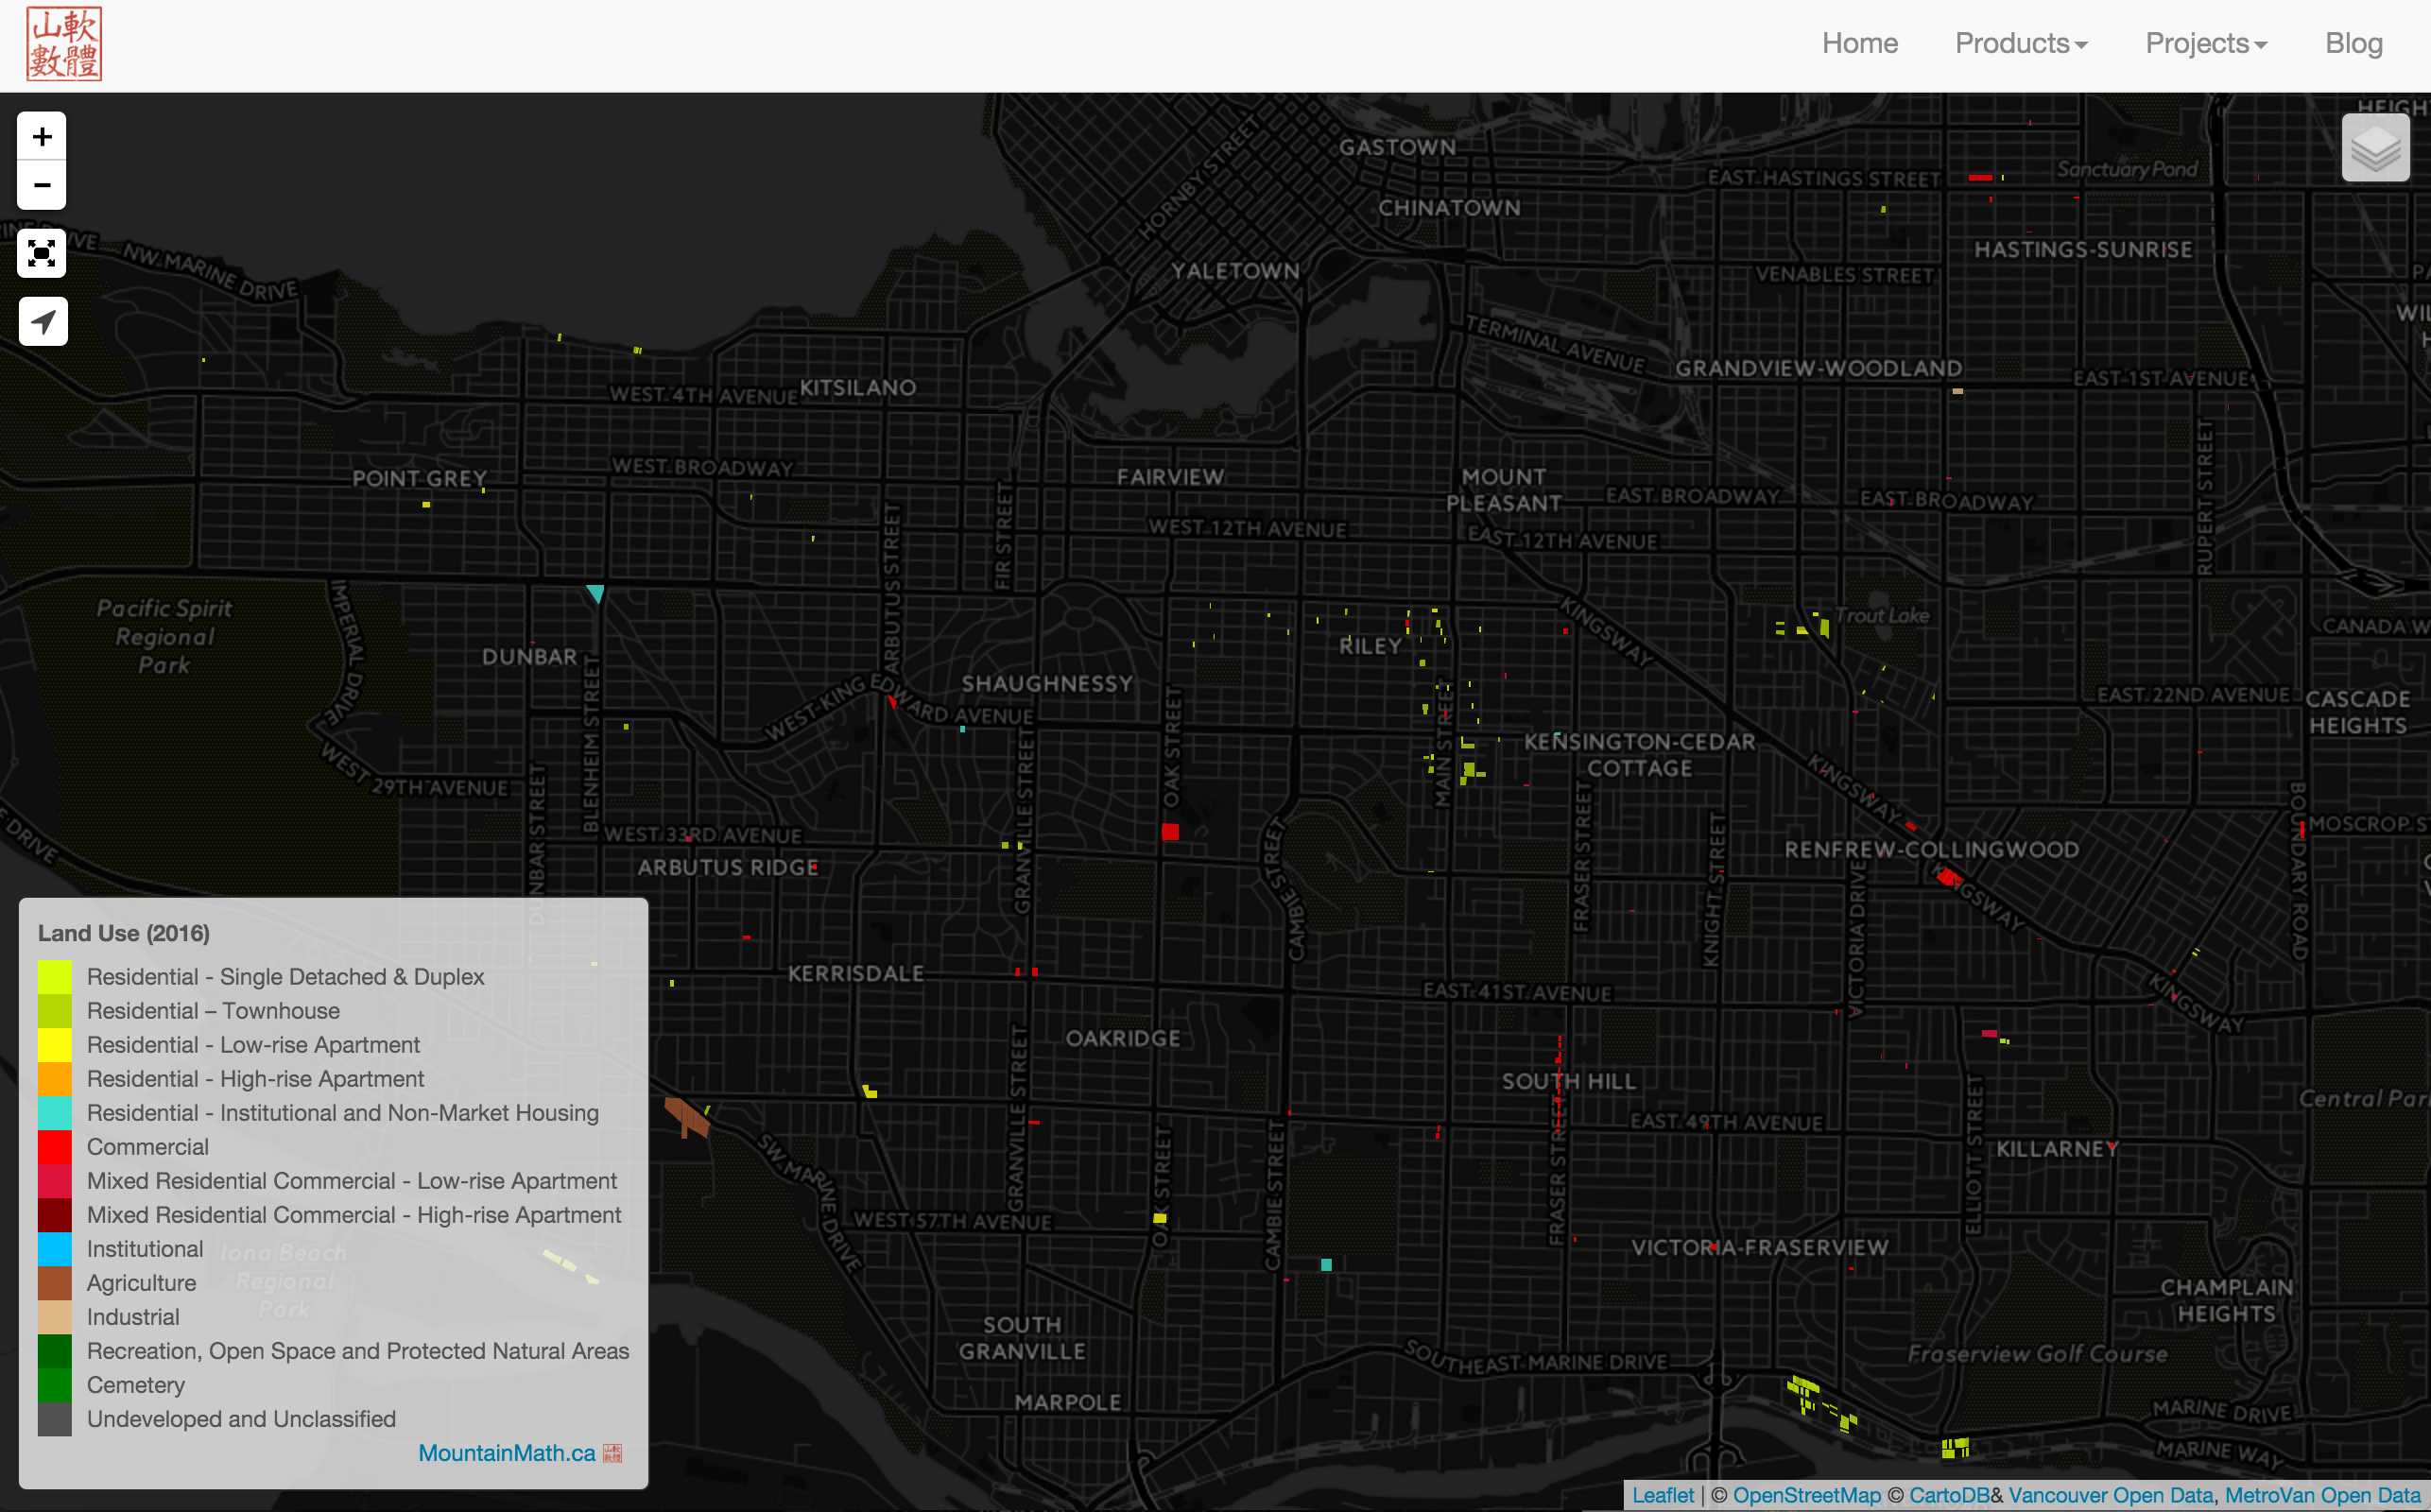Click the Commercial red legend swatch

55,1147
